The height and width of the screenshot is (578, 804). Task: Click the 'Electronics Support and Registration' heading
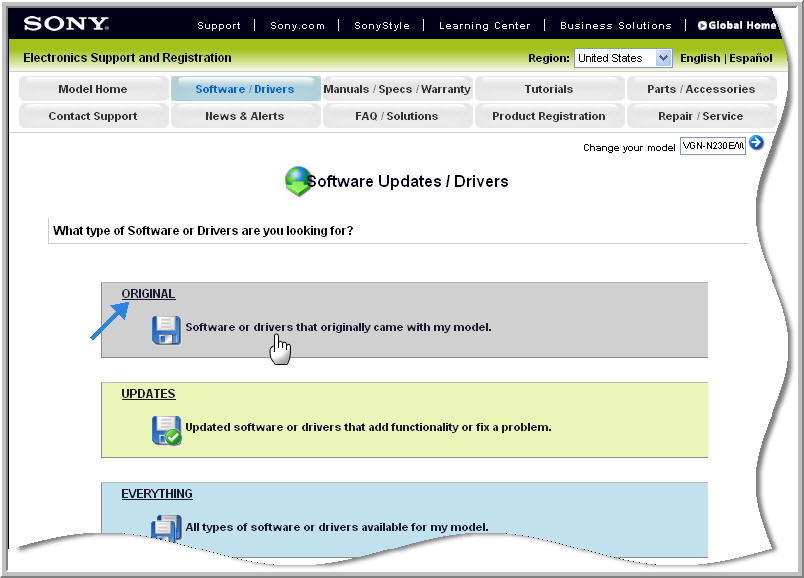click(127, 57)
